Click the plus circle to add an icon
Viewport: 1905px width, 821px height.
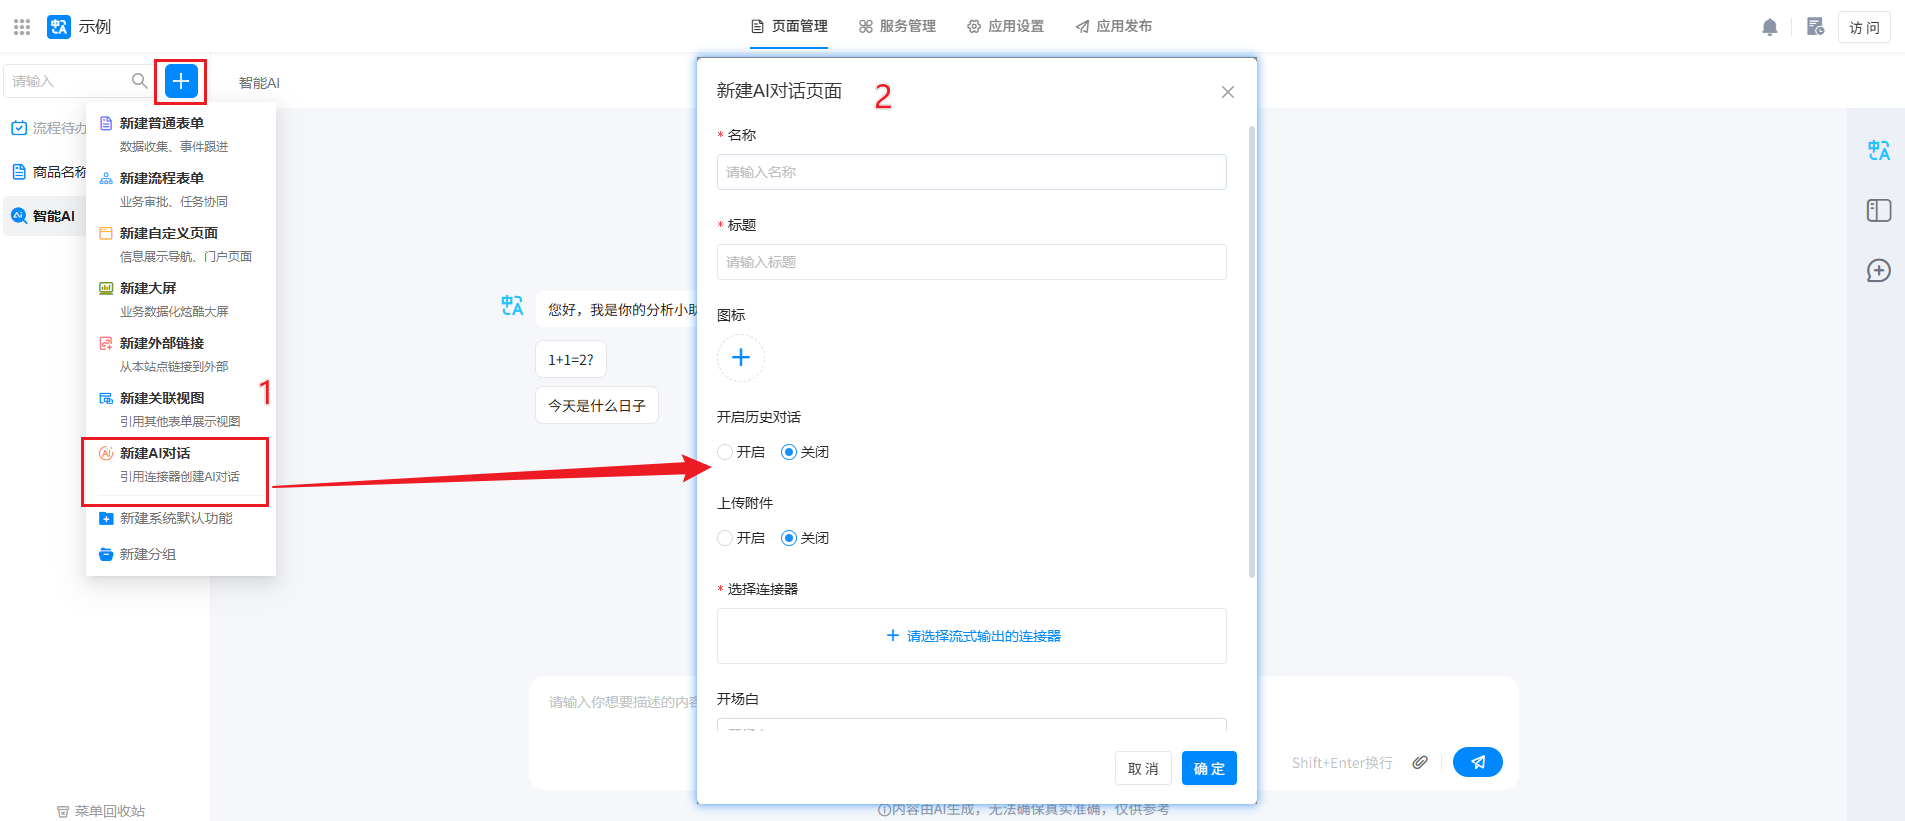(741, 358)
